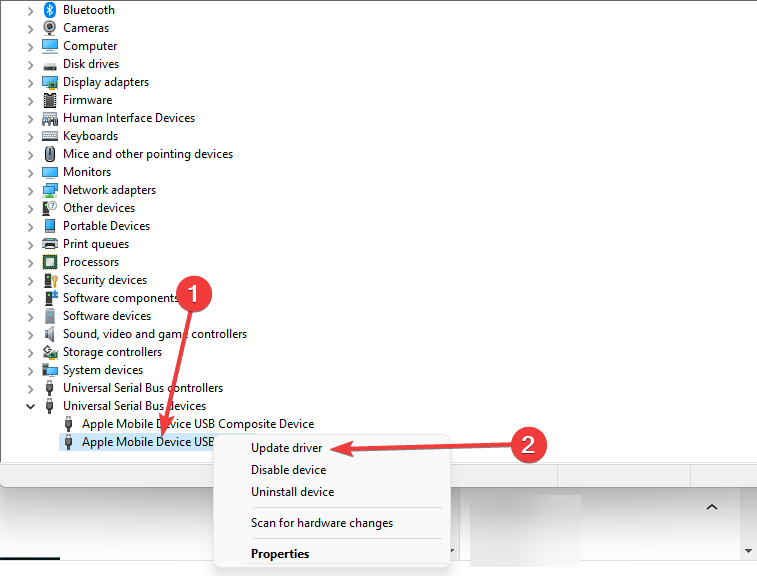Expand the Processors category
This screenshot has height=576, width=757.
(x=30, y=263)
